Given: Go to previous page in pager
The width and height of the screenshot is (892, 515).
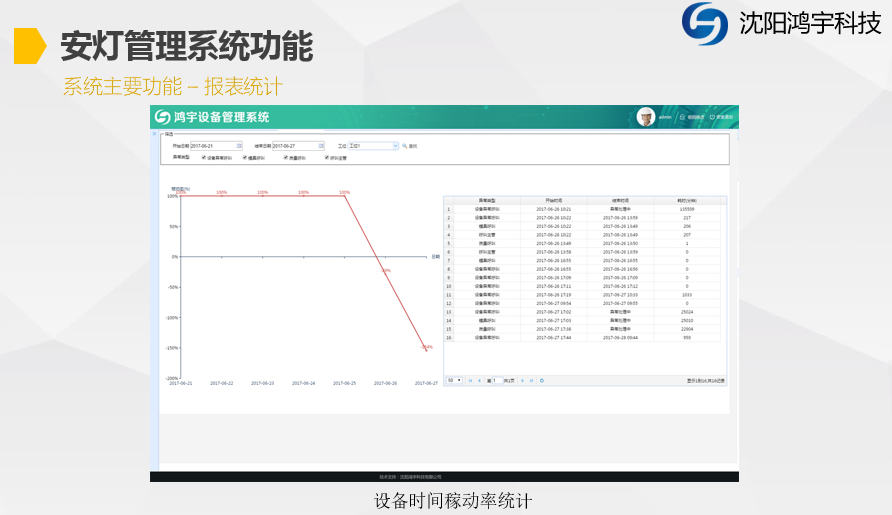Looking at the screenshot, I should 479,380.
